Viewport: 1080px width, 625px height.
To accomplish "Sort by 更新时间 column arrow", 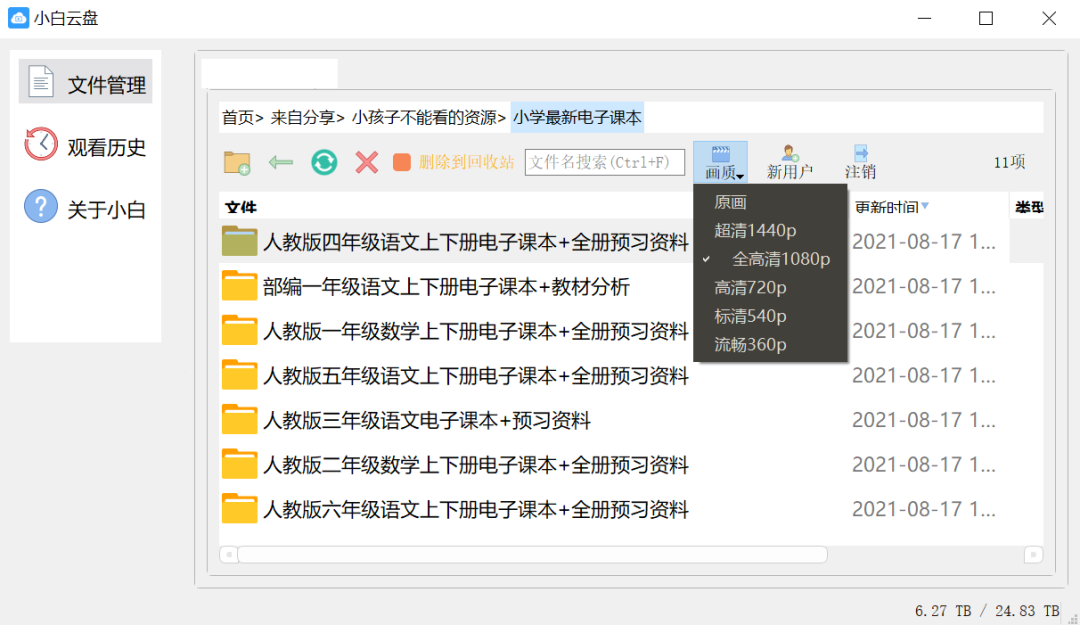I will point(925,206).
